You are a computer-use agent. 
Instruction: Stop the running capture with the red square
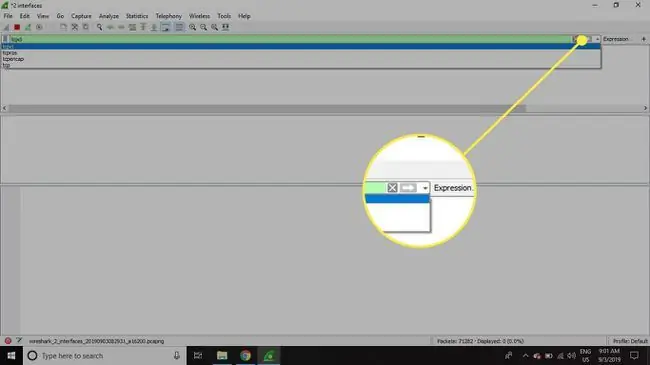(x=17, y=27)
